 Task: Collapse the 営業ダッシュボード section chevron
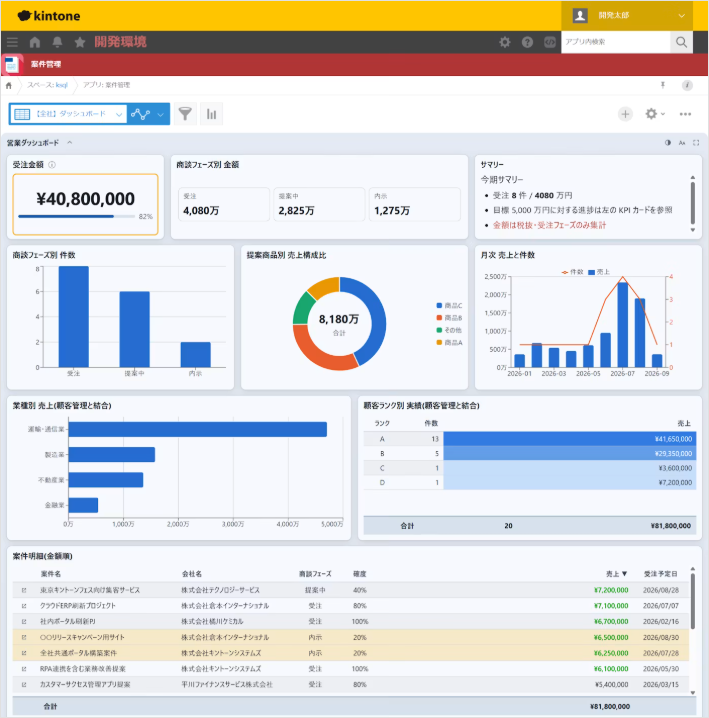point(70,143)
